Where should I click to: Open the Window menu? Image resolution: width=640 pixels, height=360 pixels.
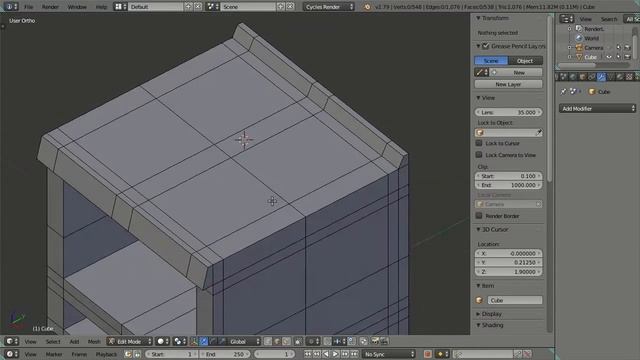(x=77, y=7)
